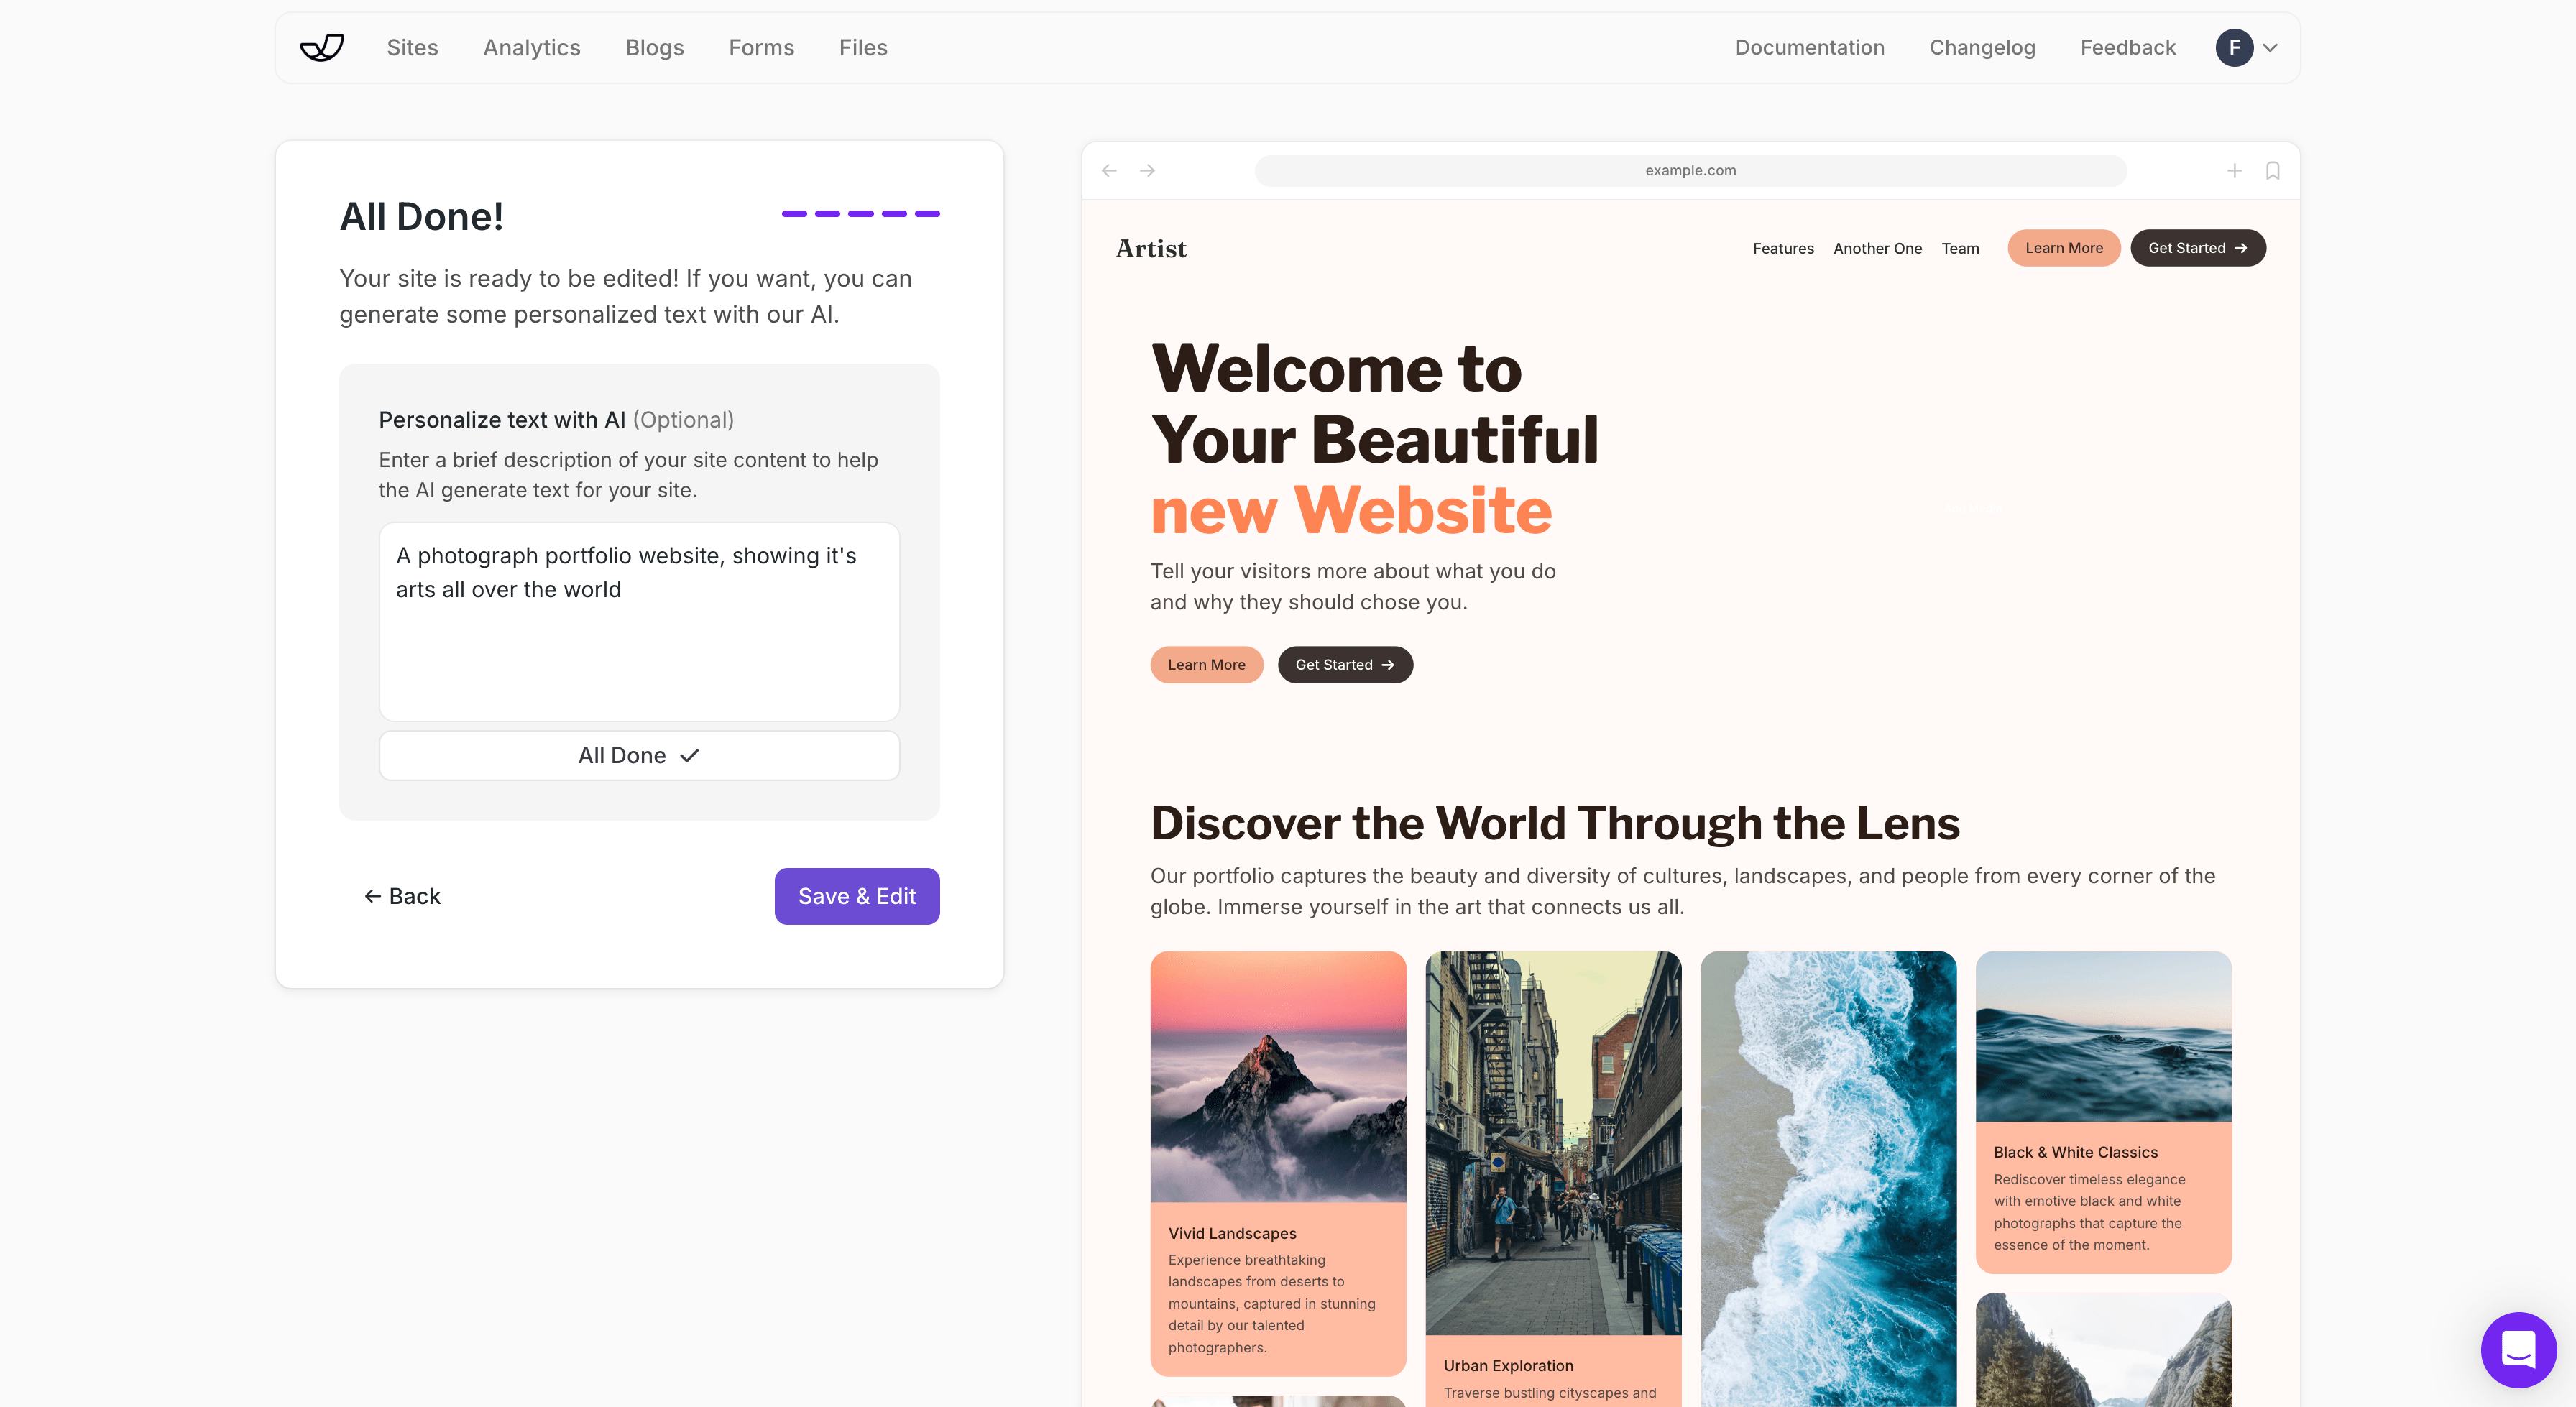Open the Feedback link
Viewport: 2576px width, 1407px height.
(2128, 48)
